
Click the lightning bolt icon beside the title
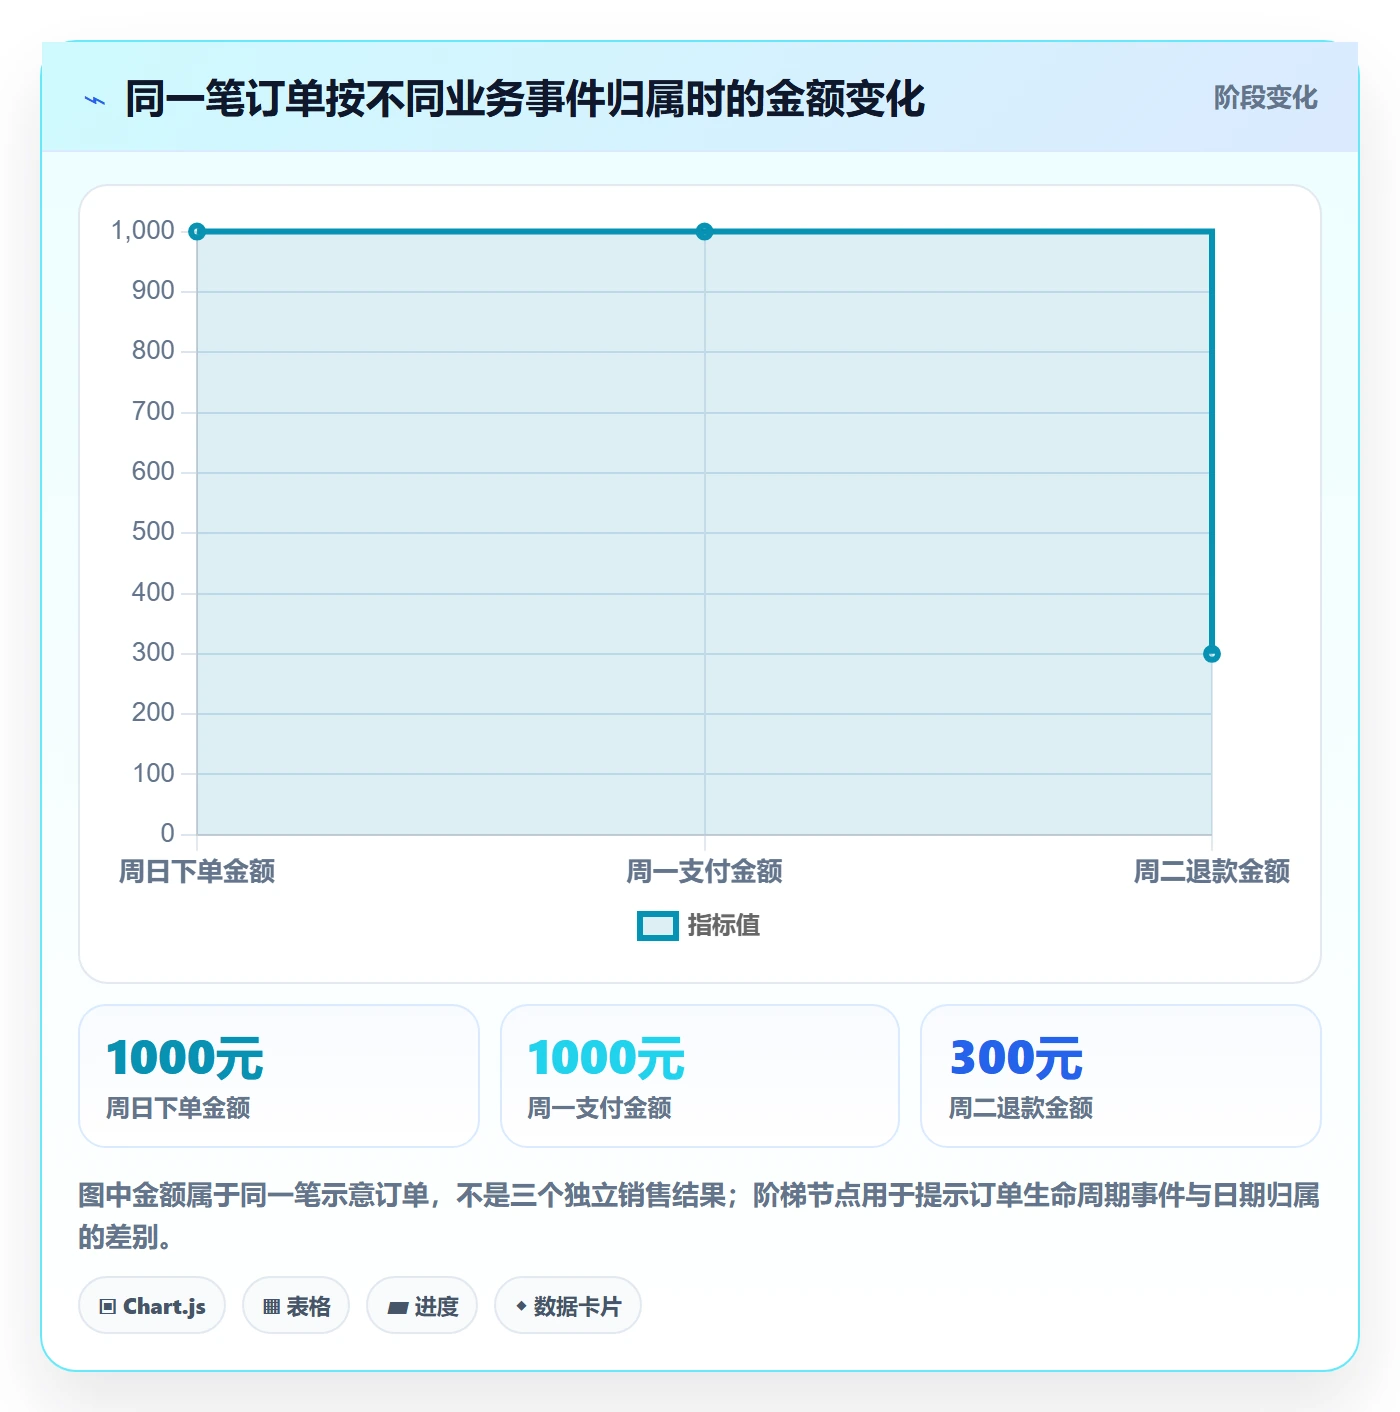[95, 100]
